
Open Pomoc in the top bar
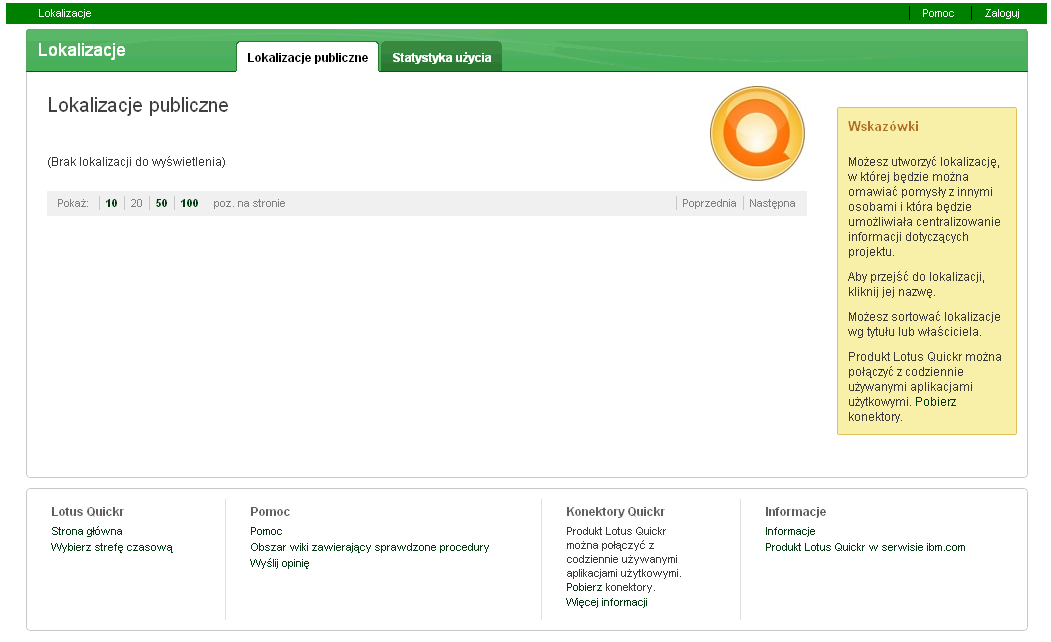(x=937, y=13)
